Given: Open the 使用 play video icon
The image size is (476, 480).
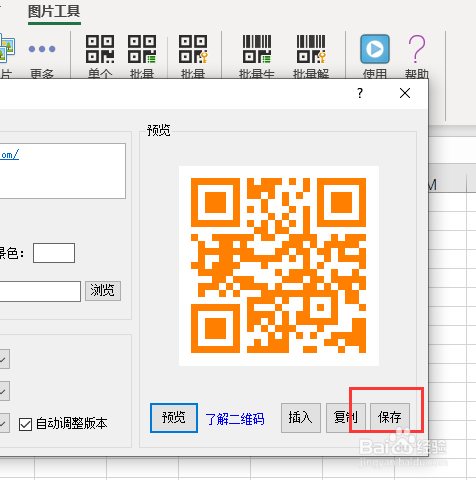Looking at the screenshot, I should pos(375,49).
